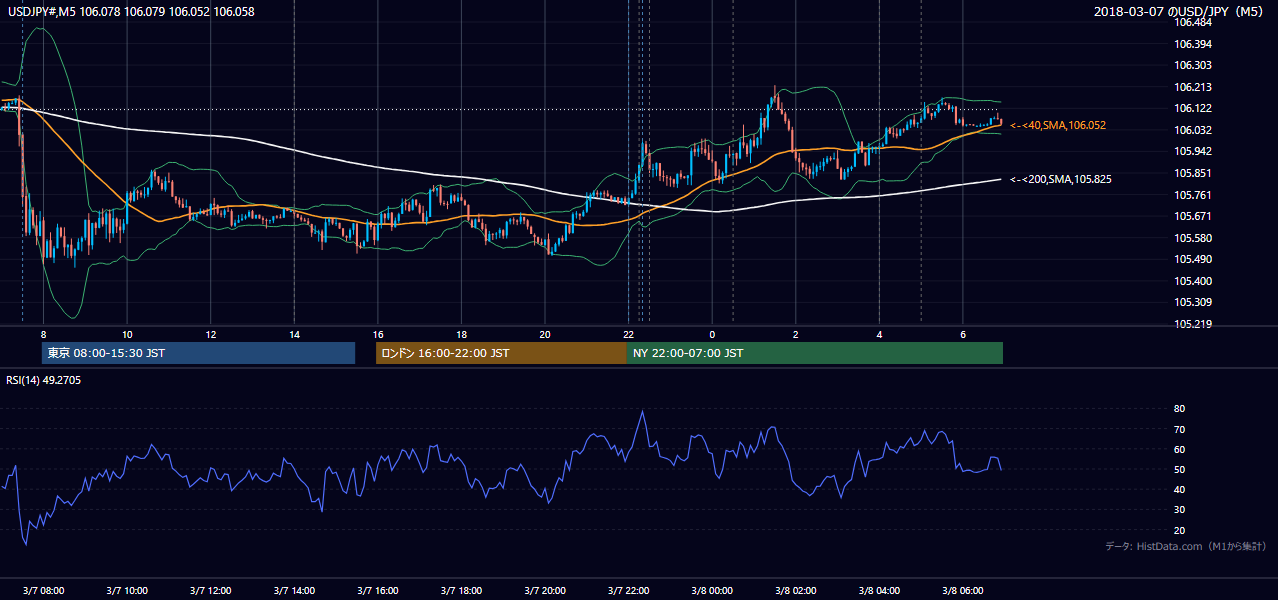Click the 3/7 22:00 time label

pyautogui.click(x=628, y=591)
